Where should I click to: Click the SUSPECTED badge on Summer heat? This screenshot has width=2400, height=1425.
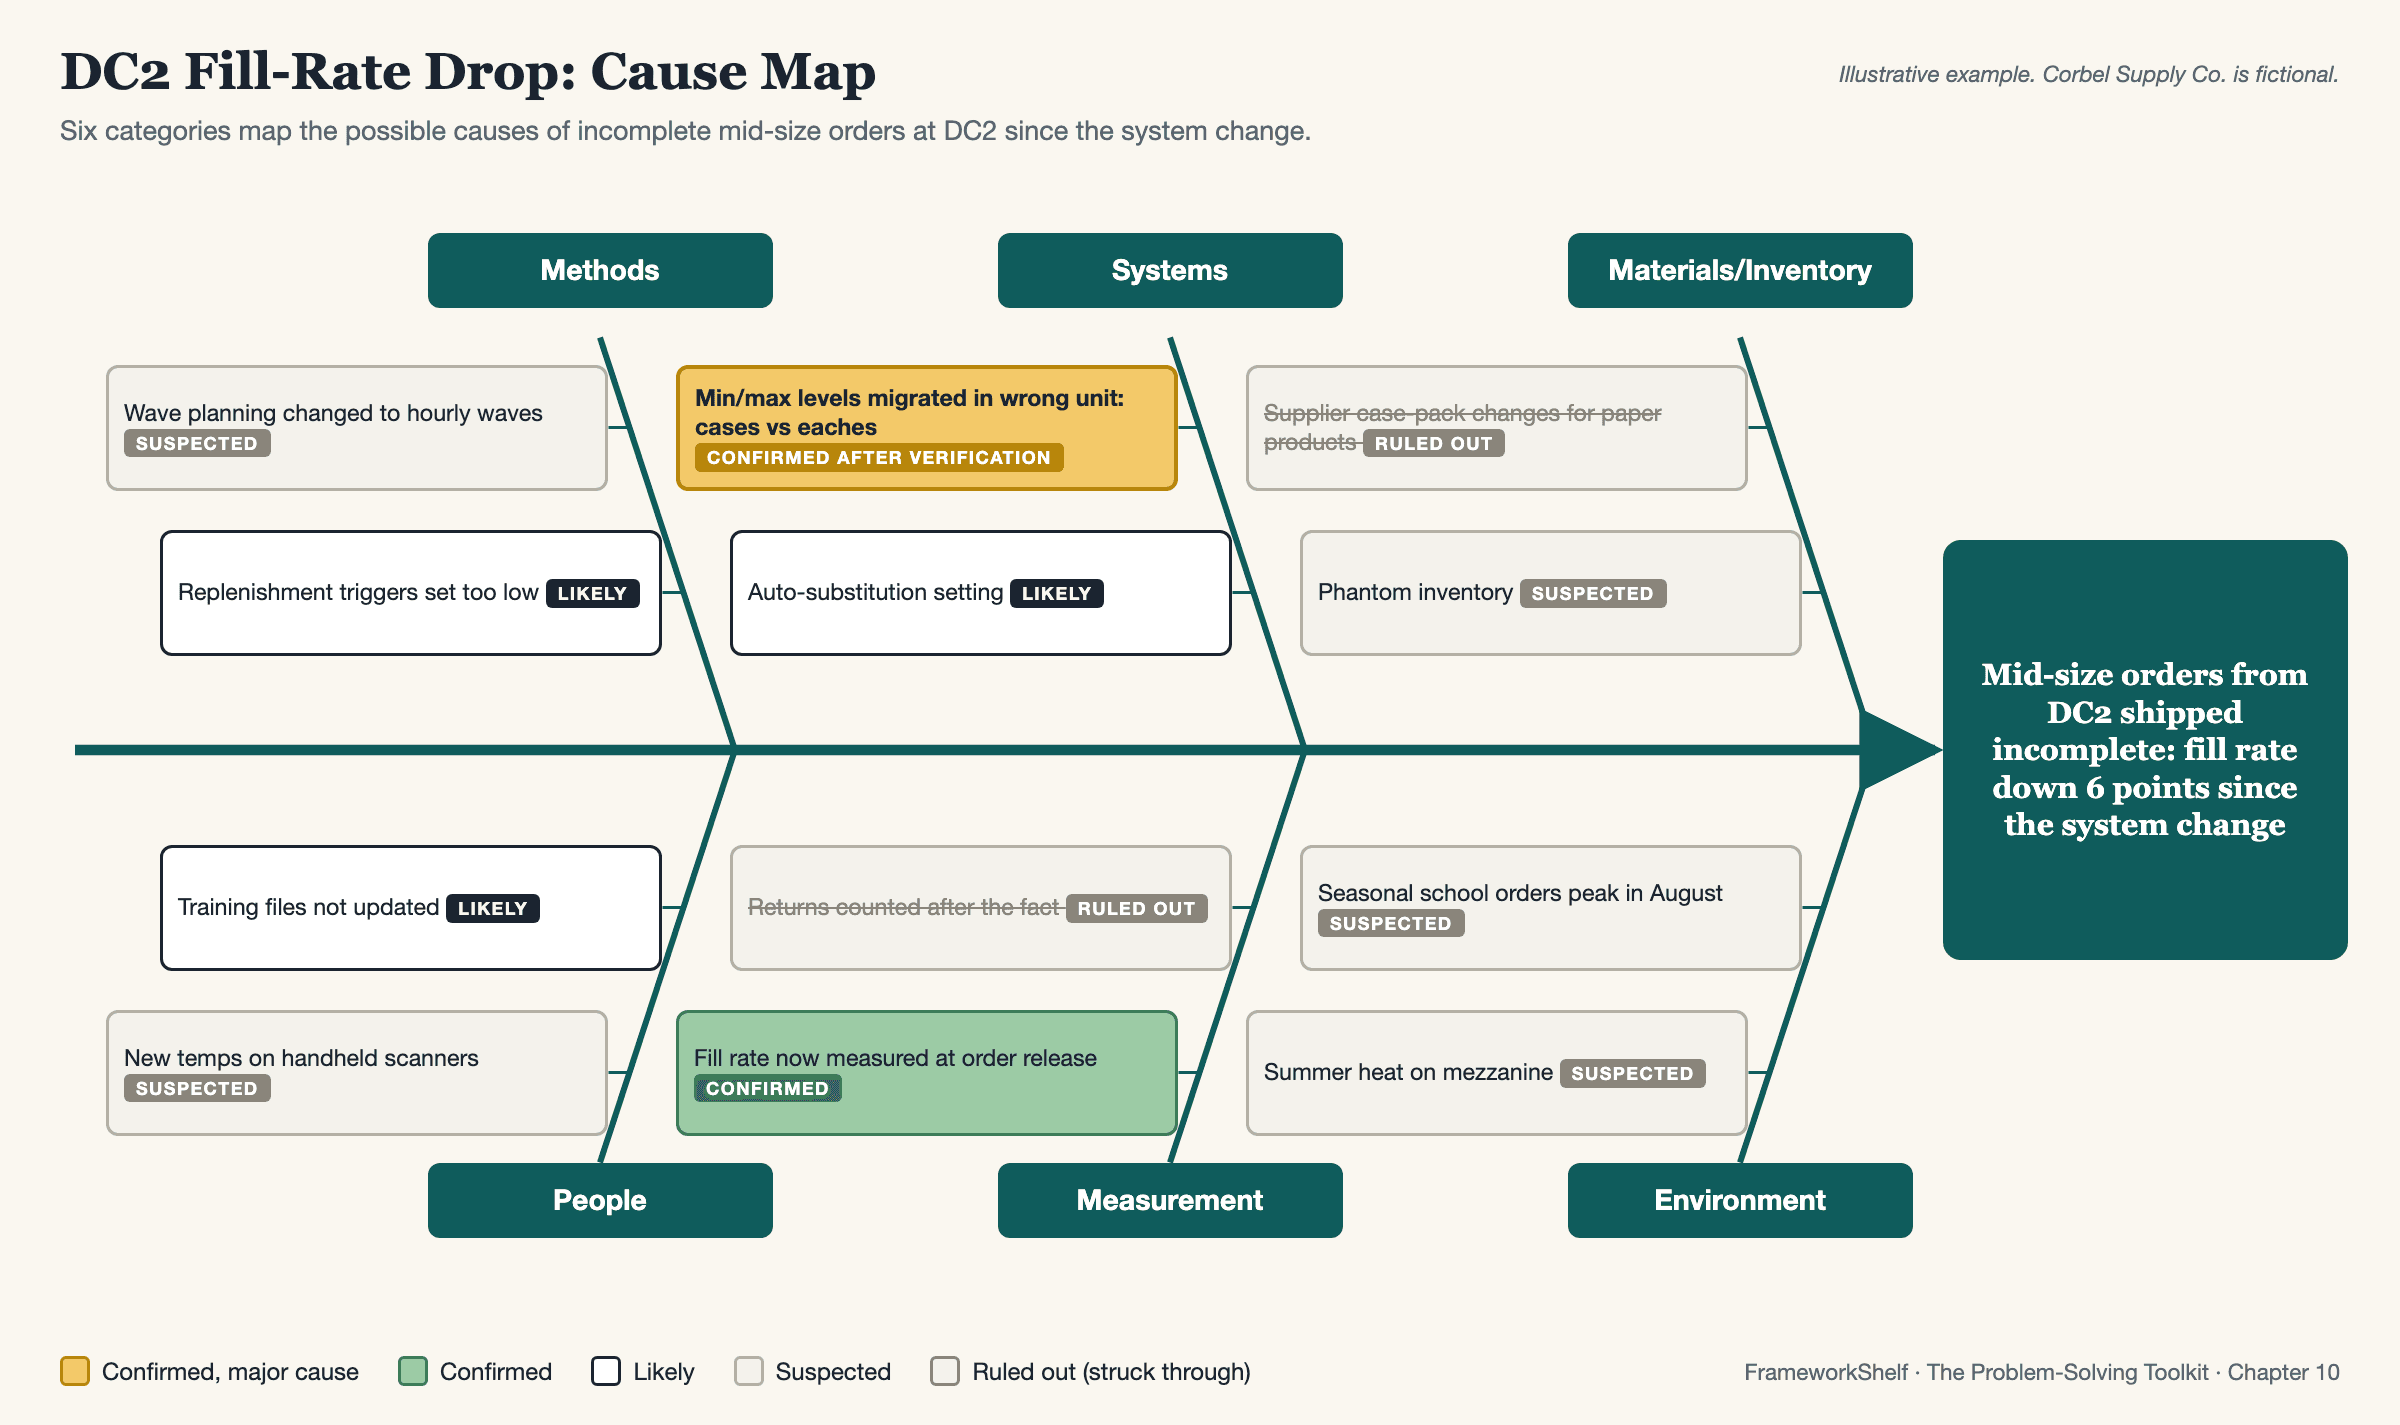click(x=1633, y=1073)
